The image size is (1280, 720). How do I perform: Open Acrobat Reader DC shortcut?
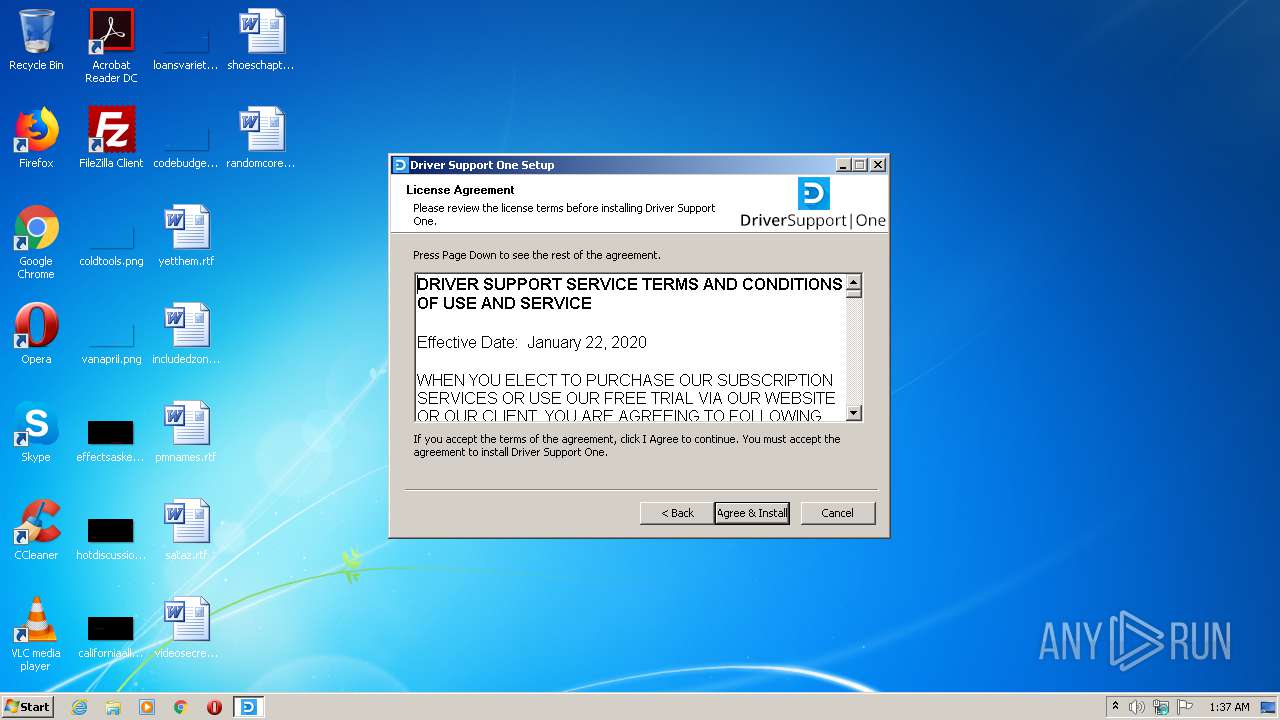(111, 46)
